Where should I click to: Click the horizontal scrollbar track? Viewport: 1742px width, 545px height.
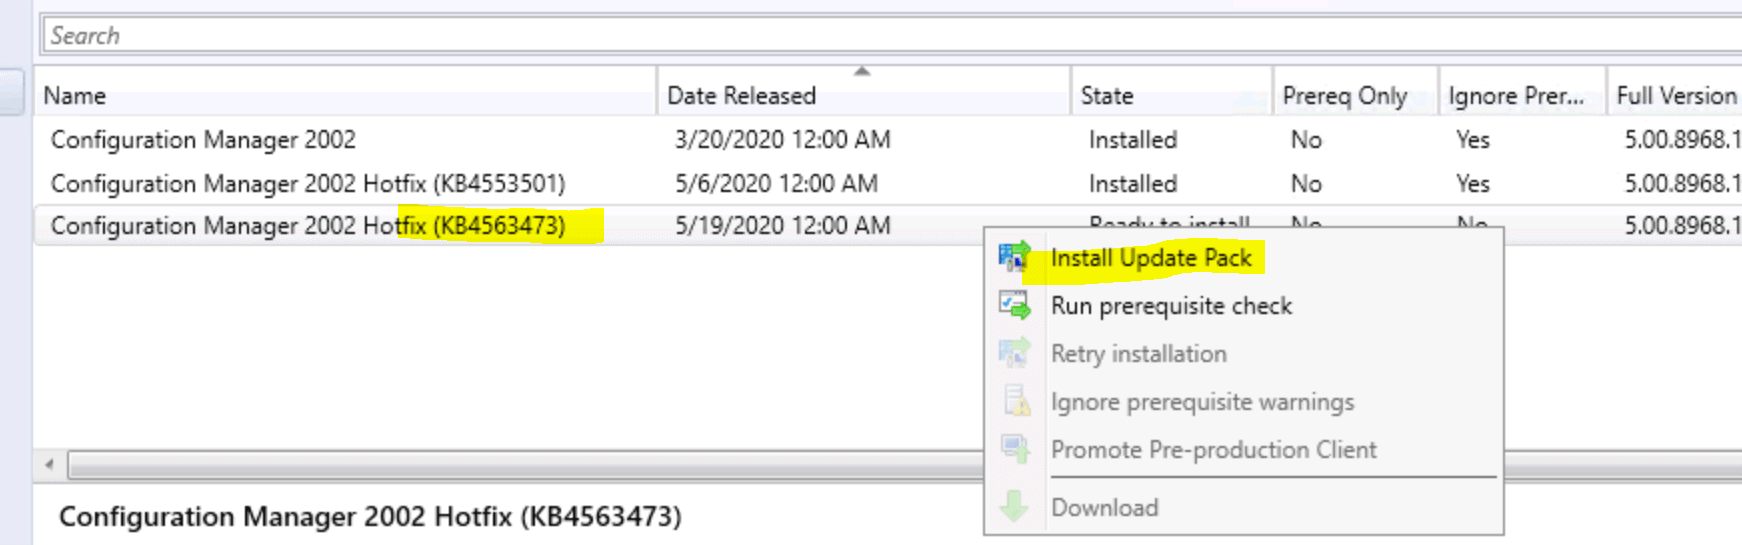[x=525, y=465]
